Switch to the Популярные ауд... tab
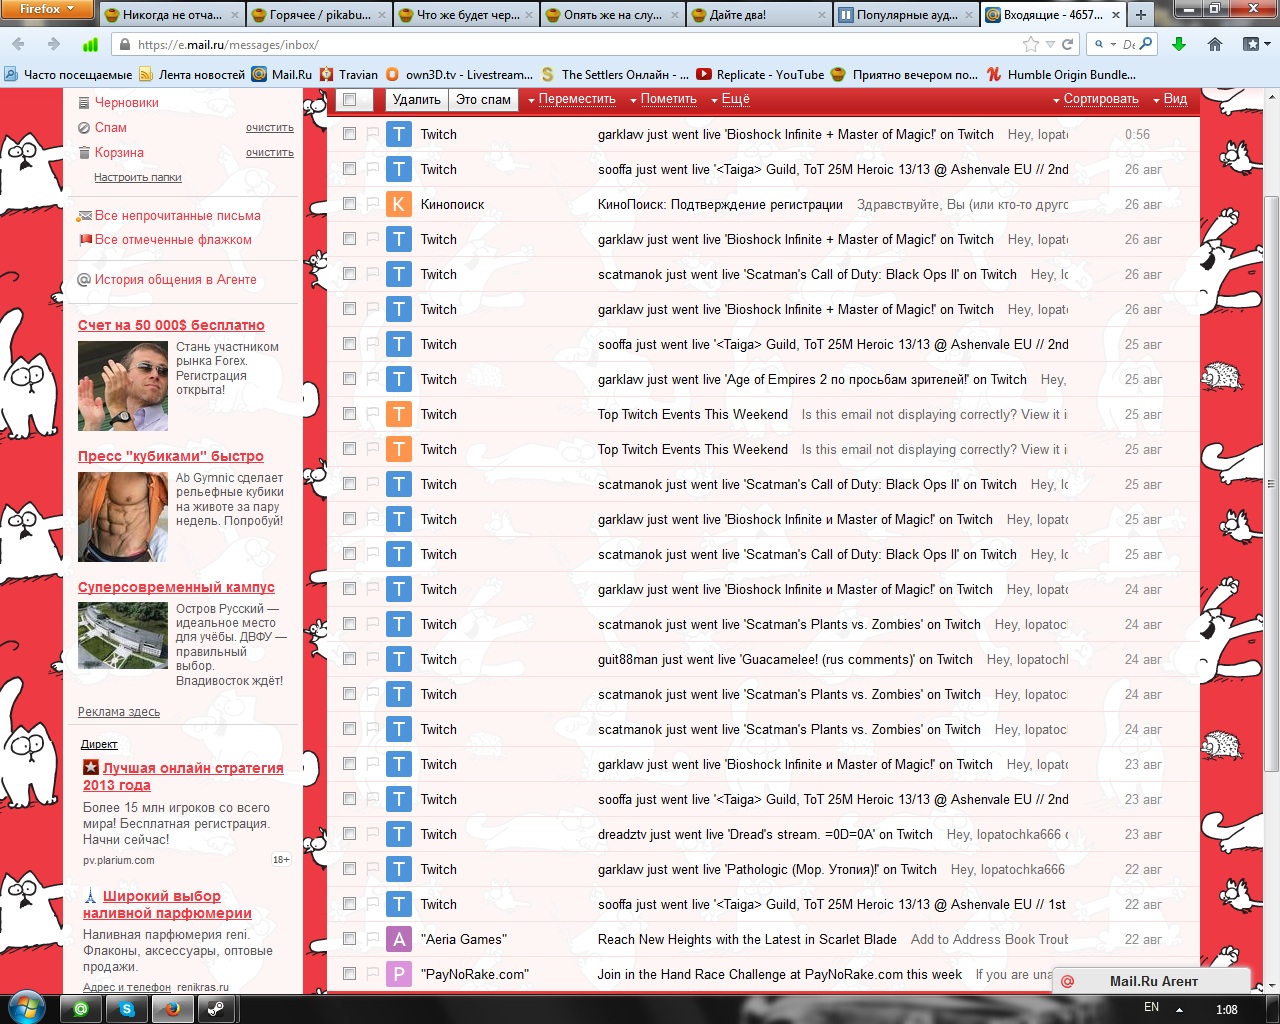 905,14
